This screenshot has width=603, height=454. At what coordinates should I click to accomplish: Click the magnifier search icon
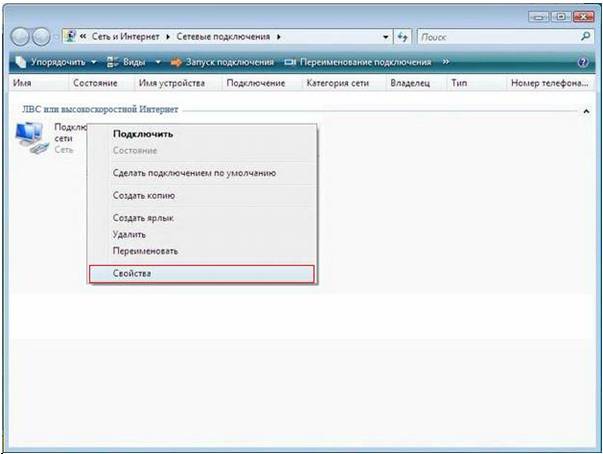[585, 37]
